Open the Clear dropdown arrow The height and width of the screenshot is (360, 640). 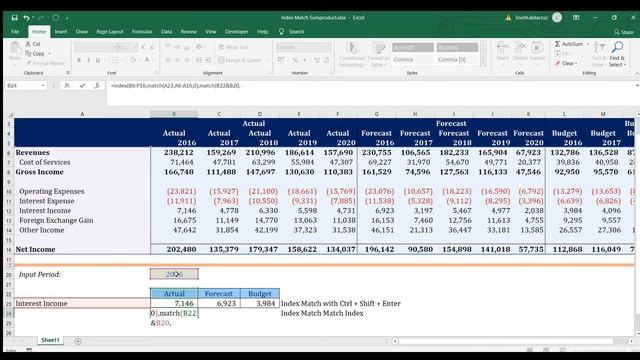(576, 63)
